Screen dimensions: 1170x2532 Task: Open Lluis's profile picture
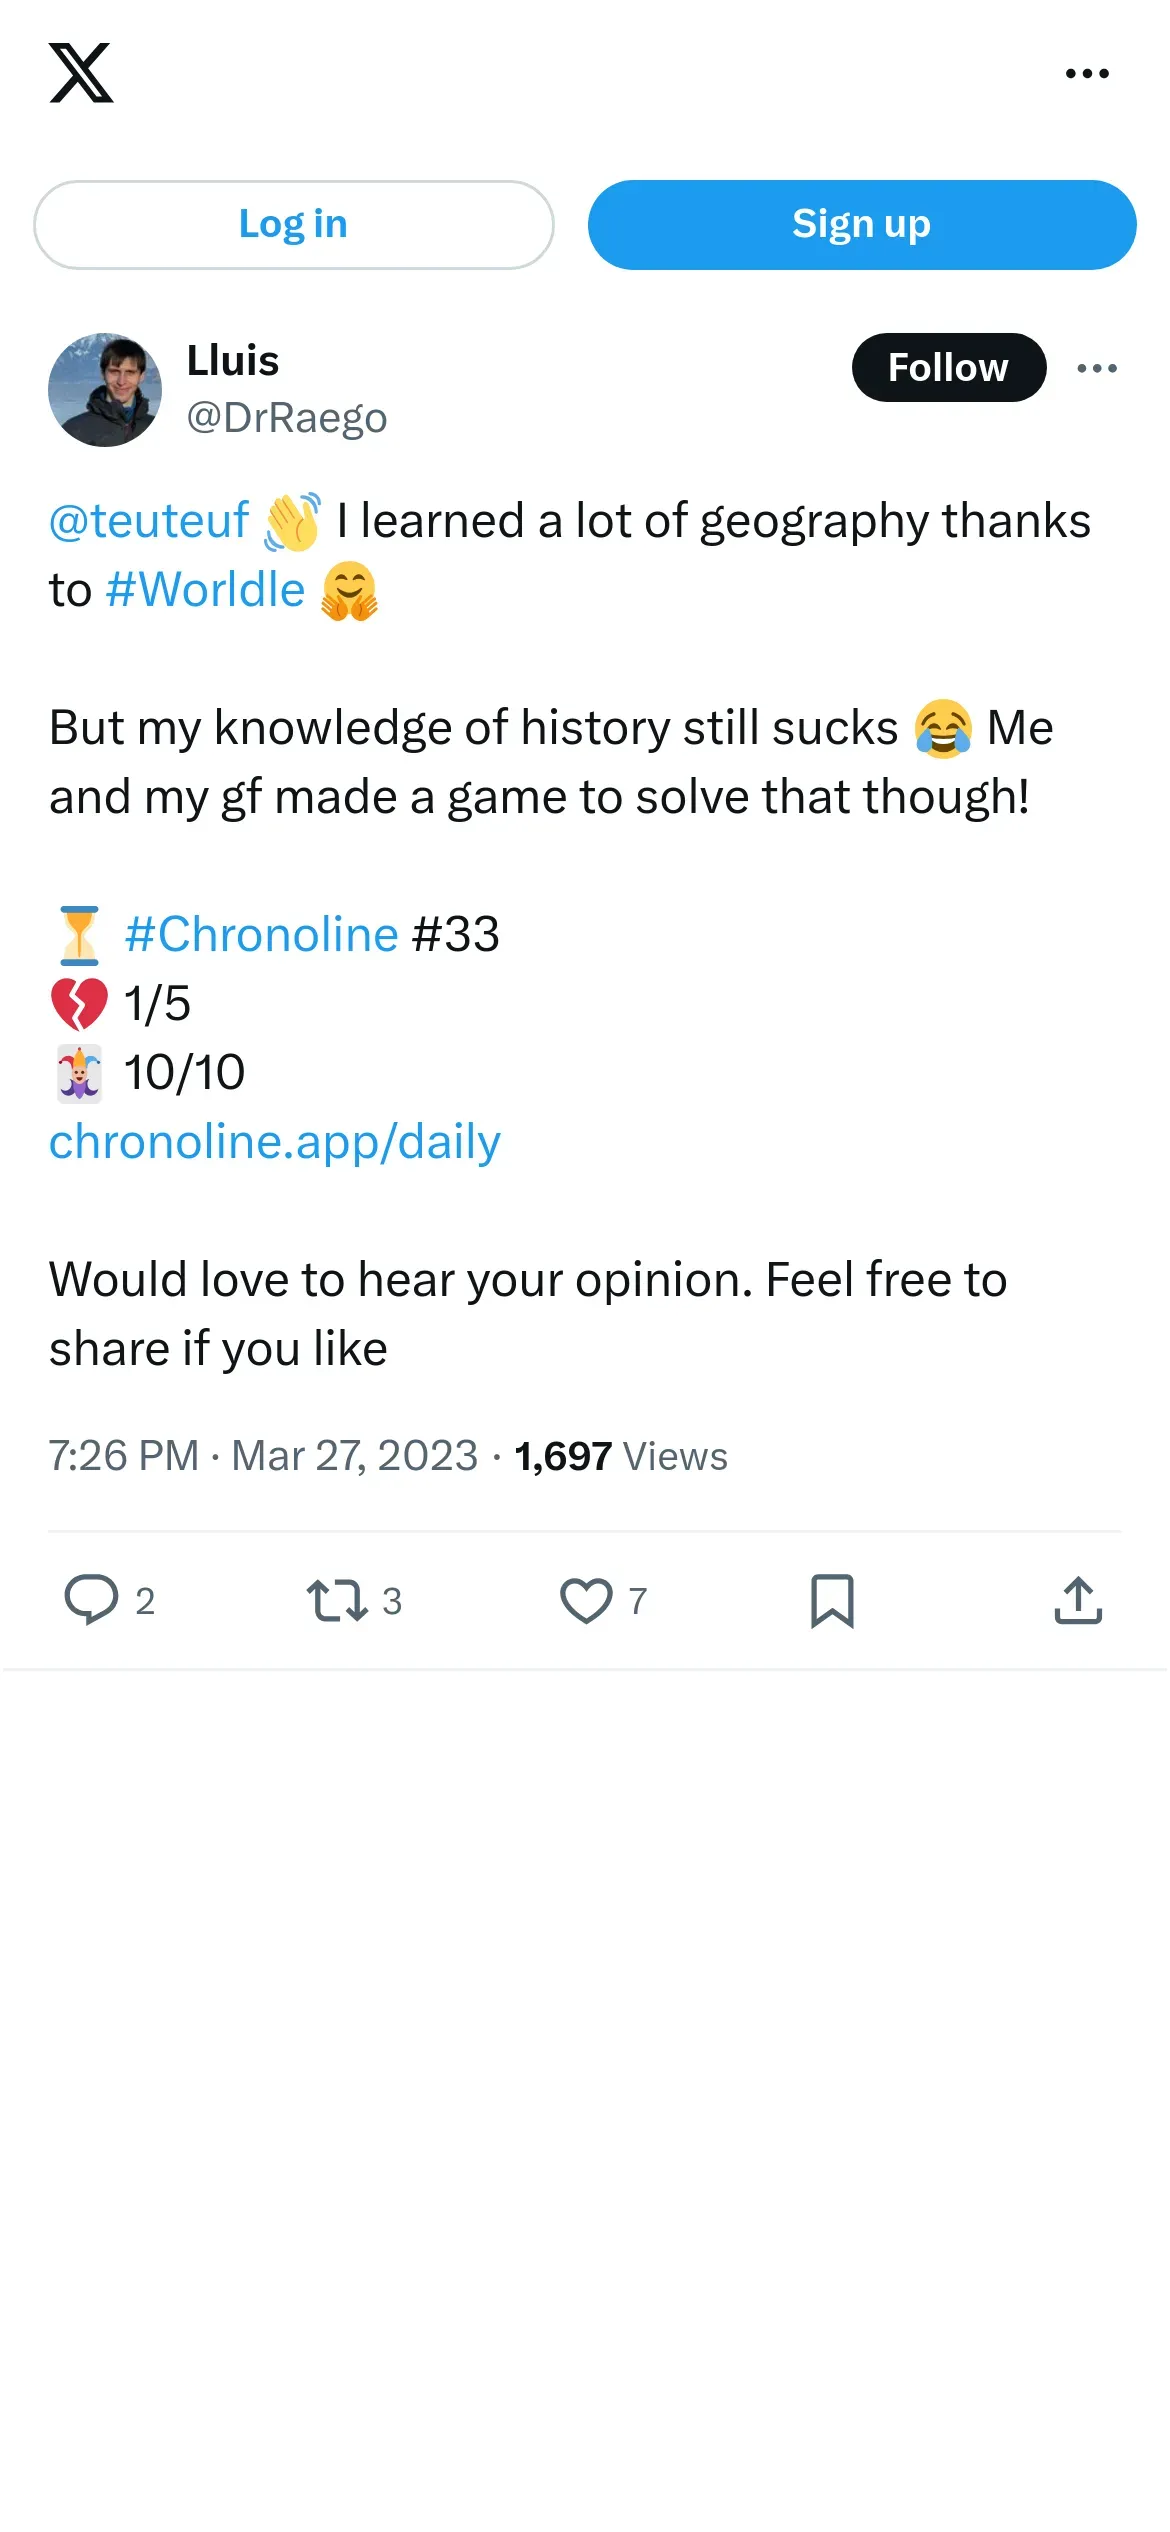(x=105, y=390)
